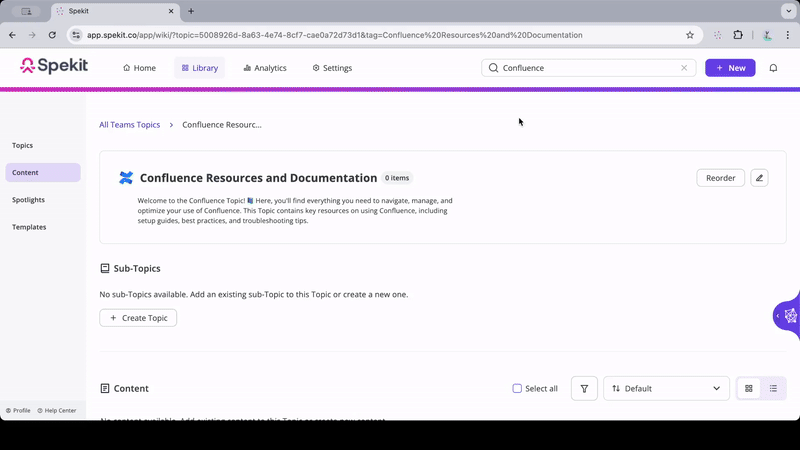The height and width of the screenshot is (450, 800).
Task: Clear the search field with the X
Action: [684, 68]
